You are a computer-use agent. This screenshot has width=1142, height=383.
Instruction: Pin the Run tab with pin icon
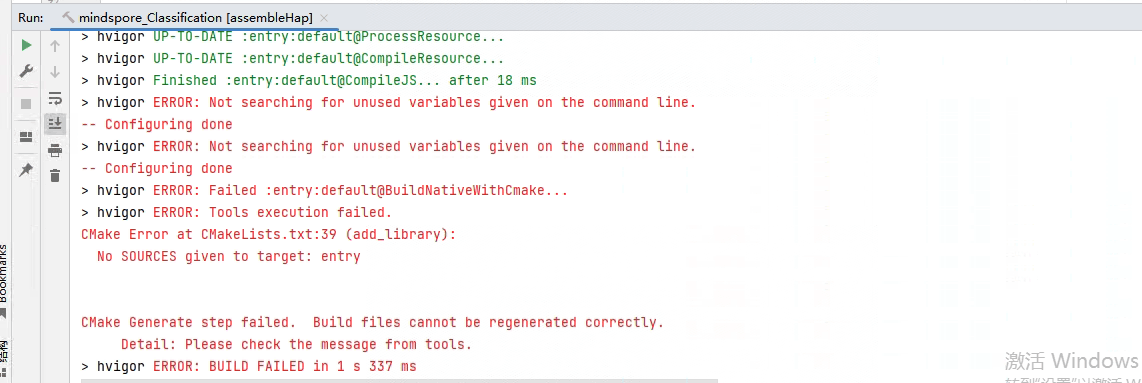(26, 170)
